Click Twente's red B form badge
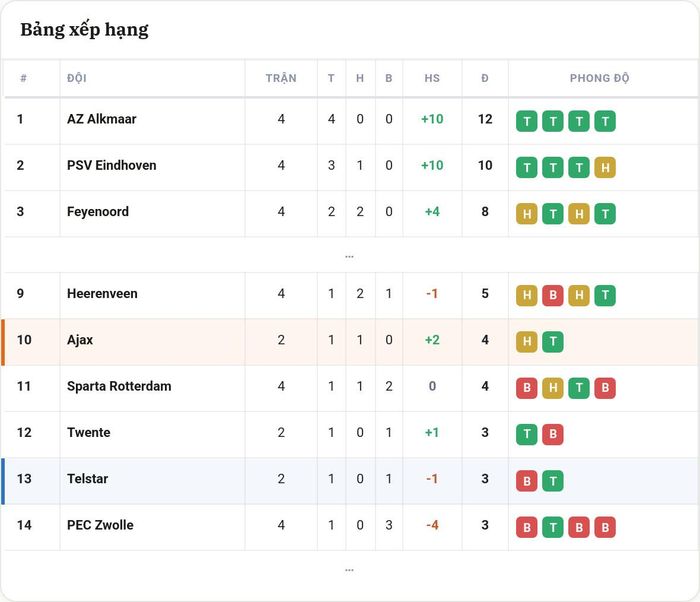Screen dimensions: 700x602 (553, 434)
